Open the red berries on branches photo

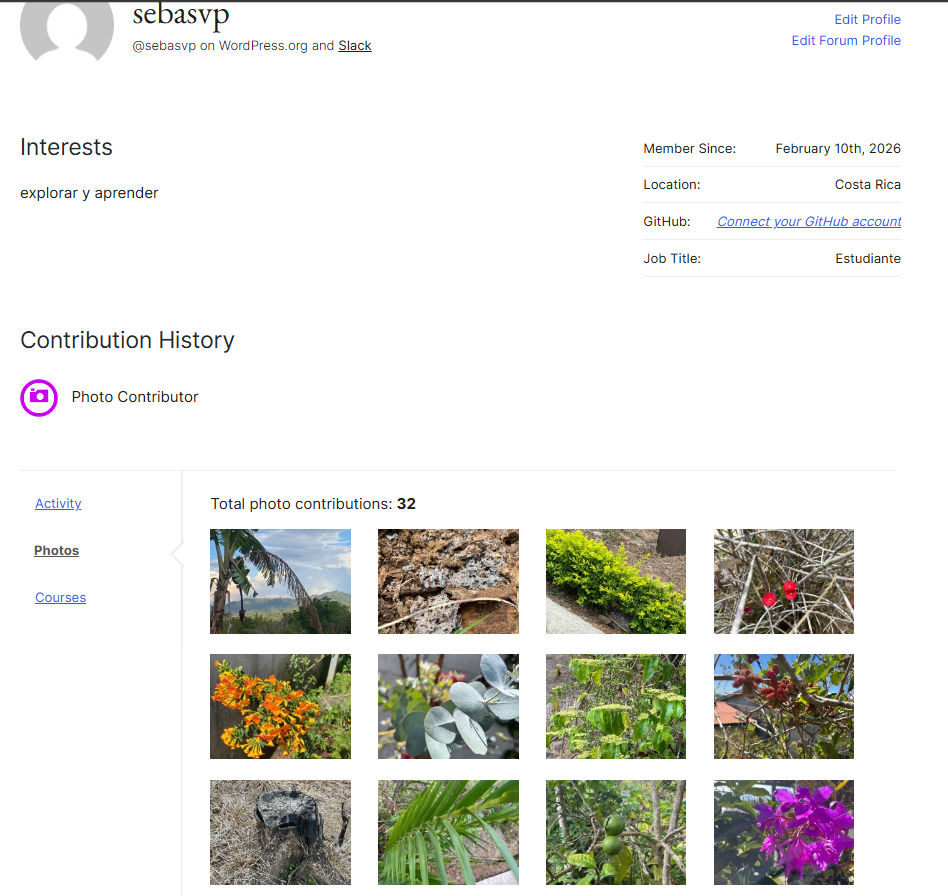[783, 581]
